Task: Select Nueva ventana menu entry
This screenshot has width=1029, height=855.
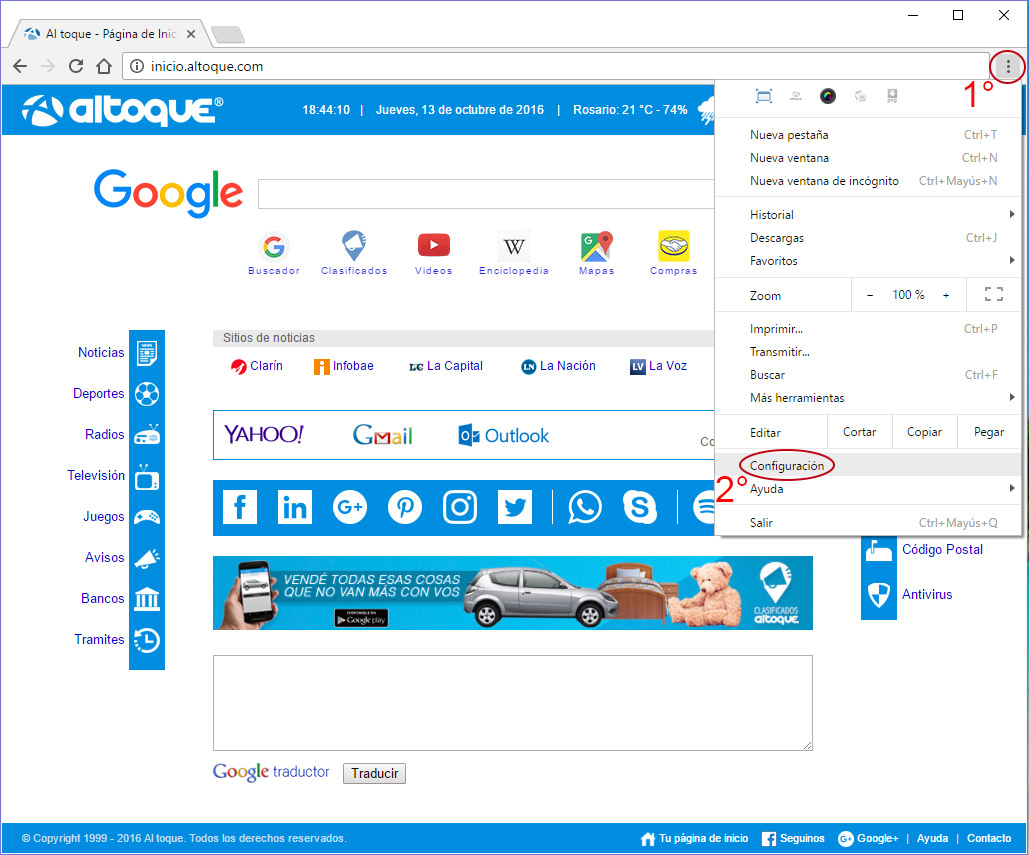Action: [868, 157]
